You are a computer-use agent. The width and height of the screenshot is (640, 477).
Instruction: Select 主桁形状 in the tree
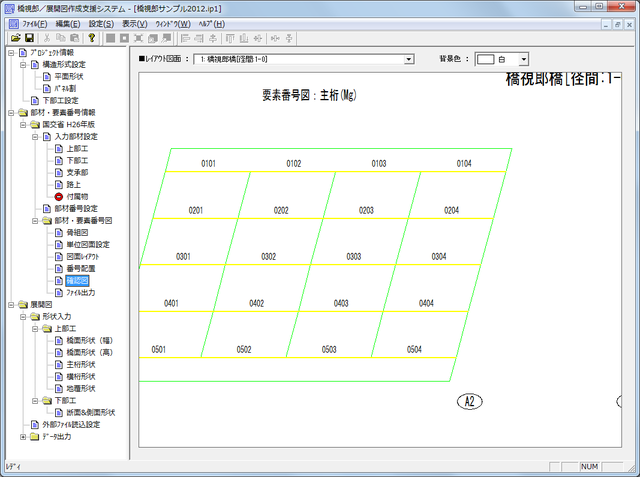[x=80, y=364]
